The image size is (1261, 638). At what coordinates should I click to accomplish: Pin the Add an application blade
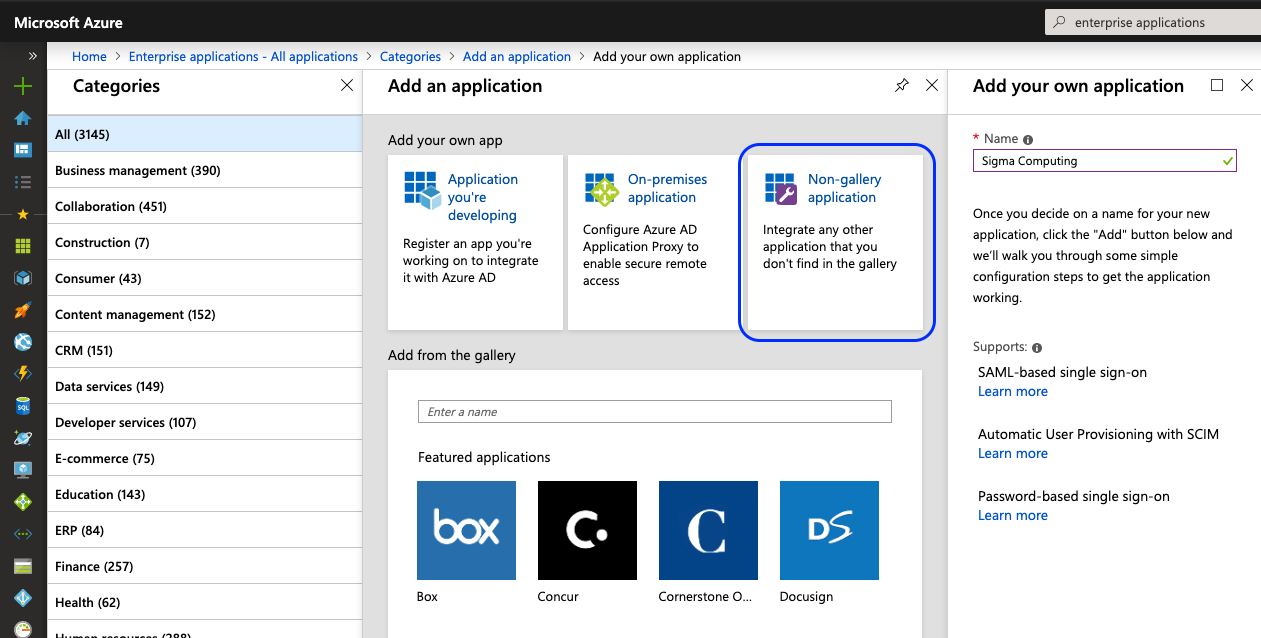coord(902,86)
